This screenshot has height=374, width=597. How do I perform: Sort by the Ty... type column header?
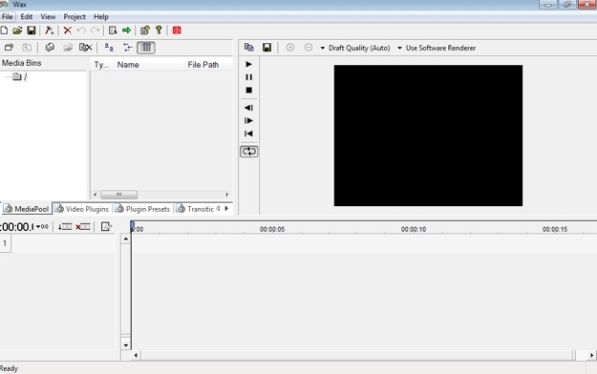tap(101, 65)
